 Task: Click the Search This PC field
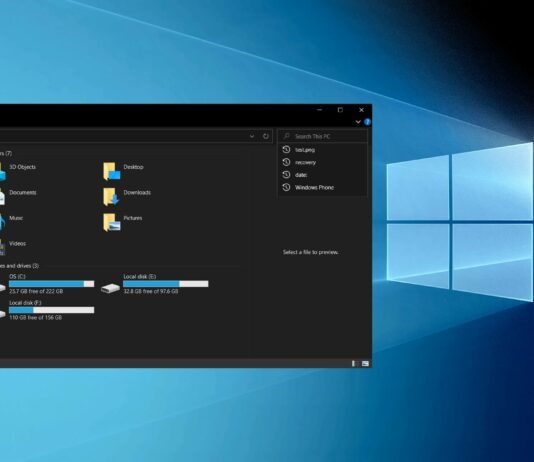coord(323,136)
